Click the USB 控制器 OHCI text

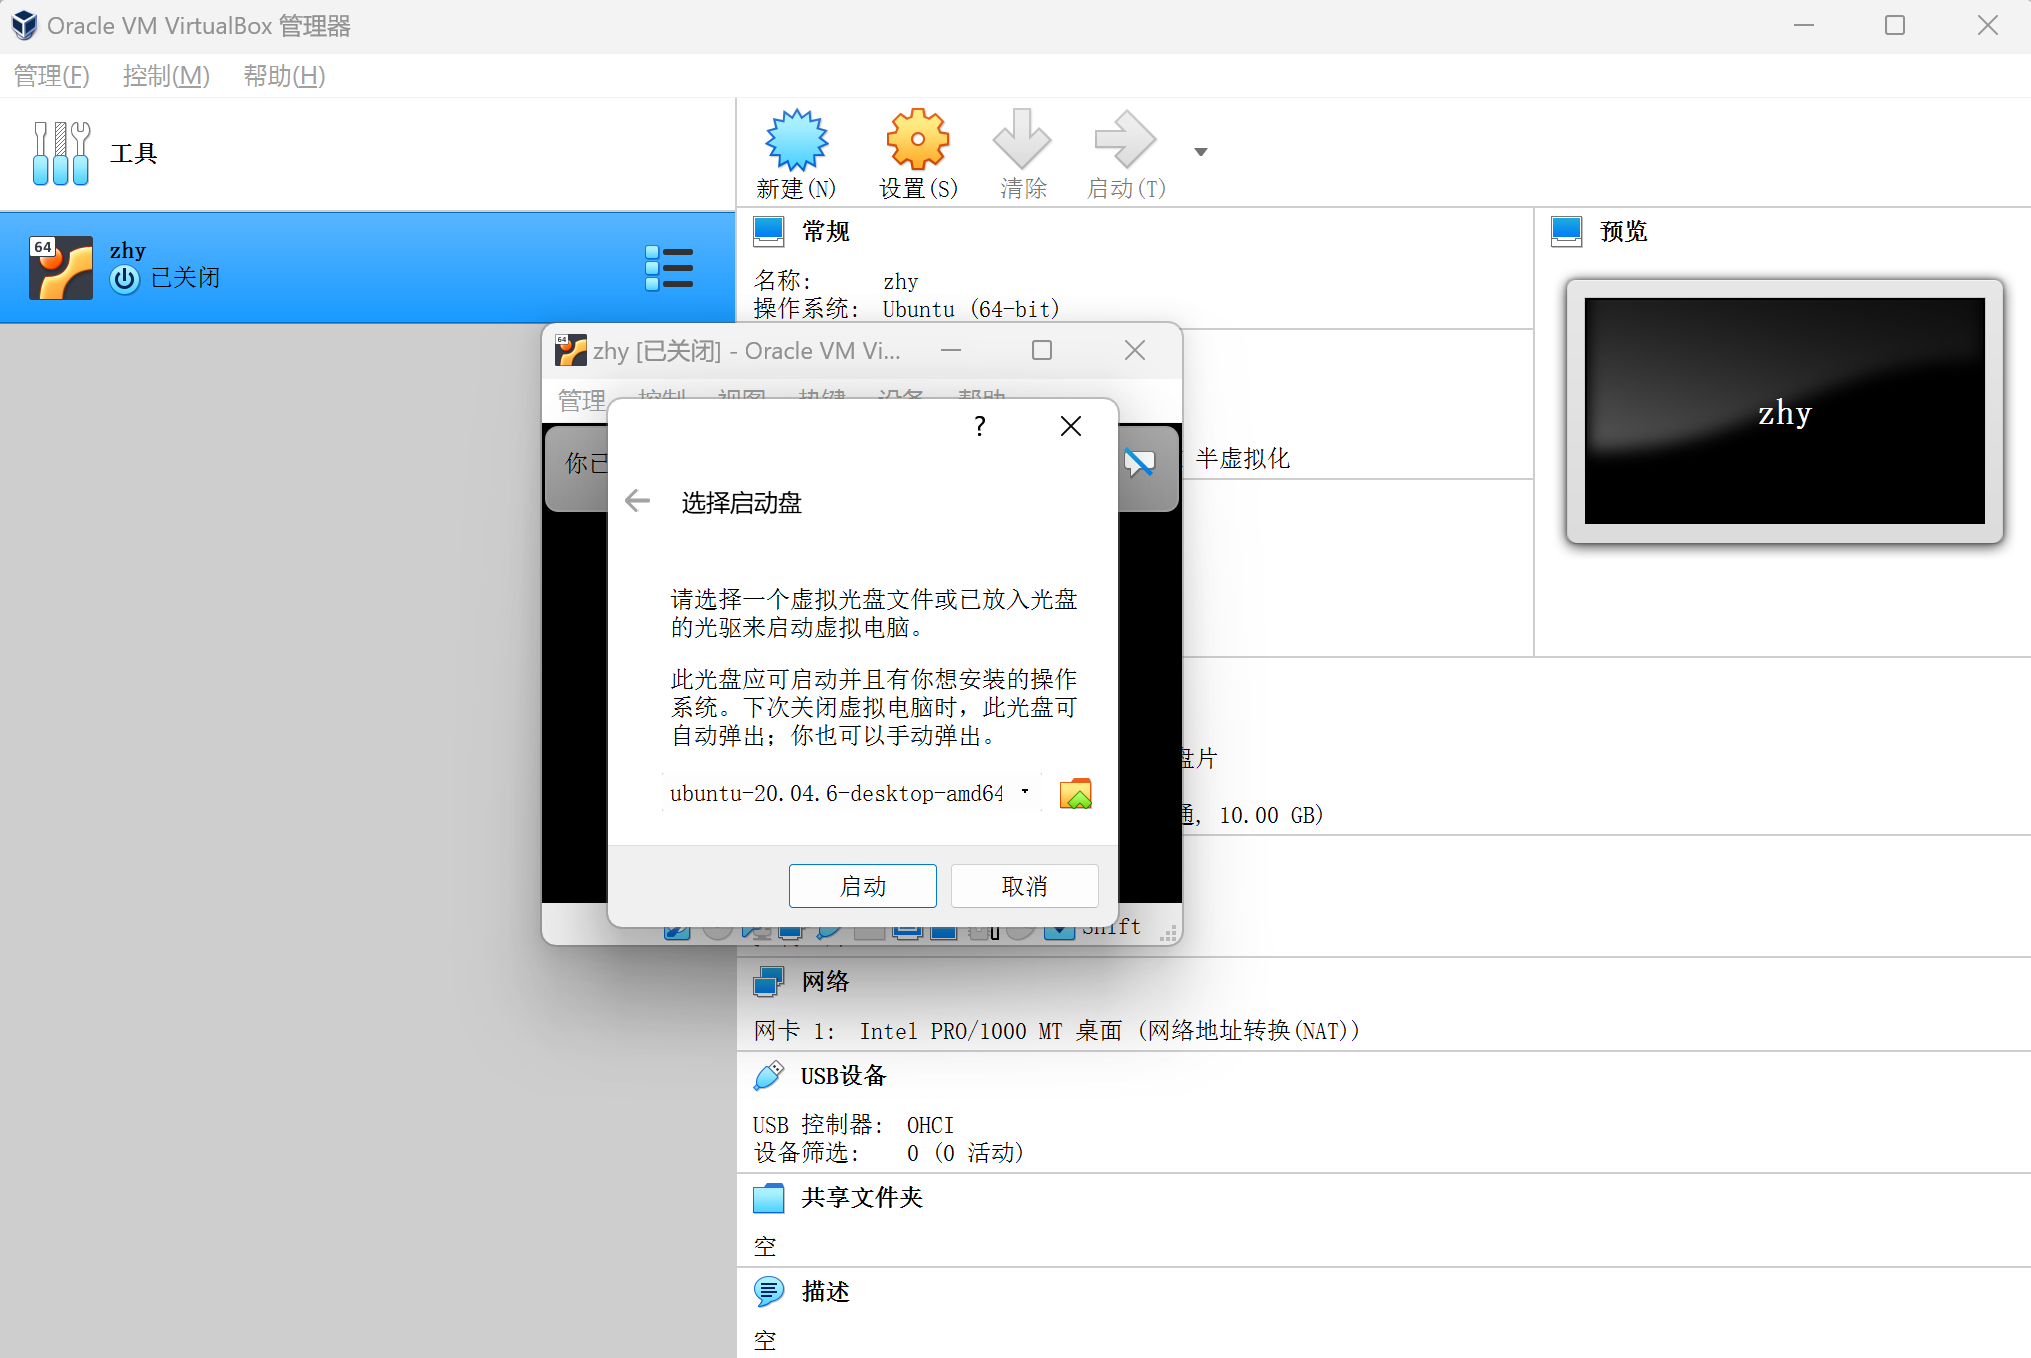(853, 1125)
